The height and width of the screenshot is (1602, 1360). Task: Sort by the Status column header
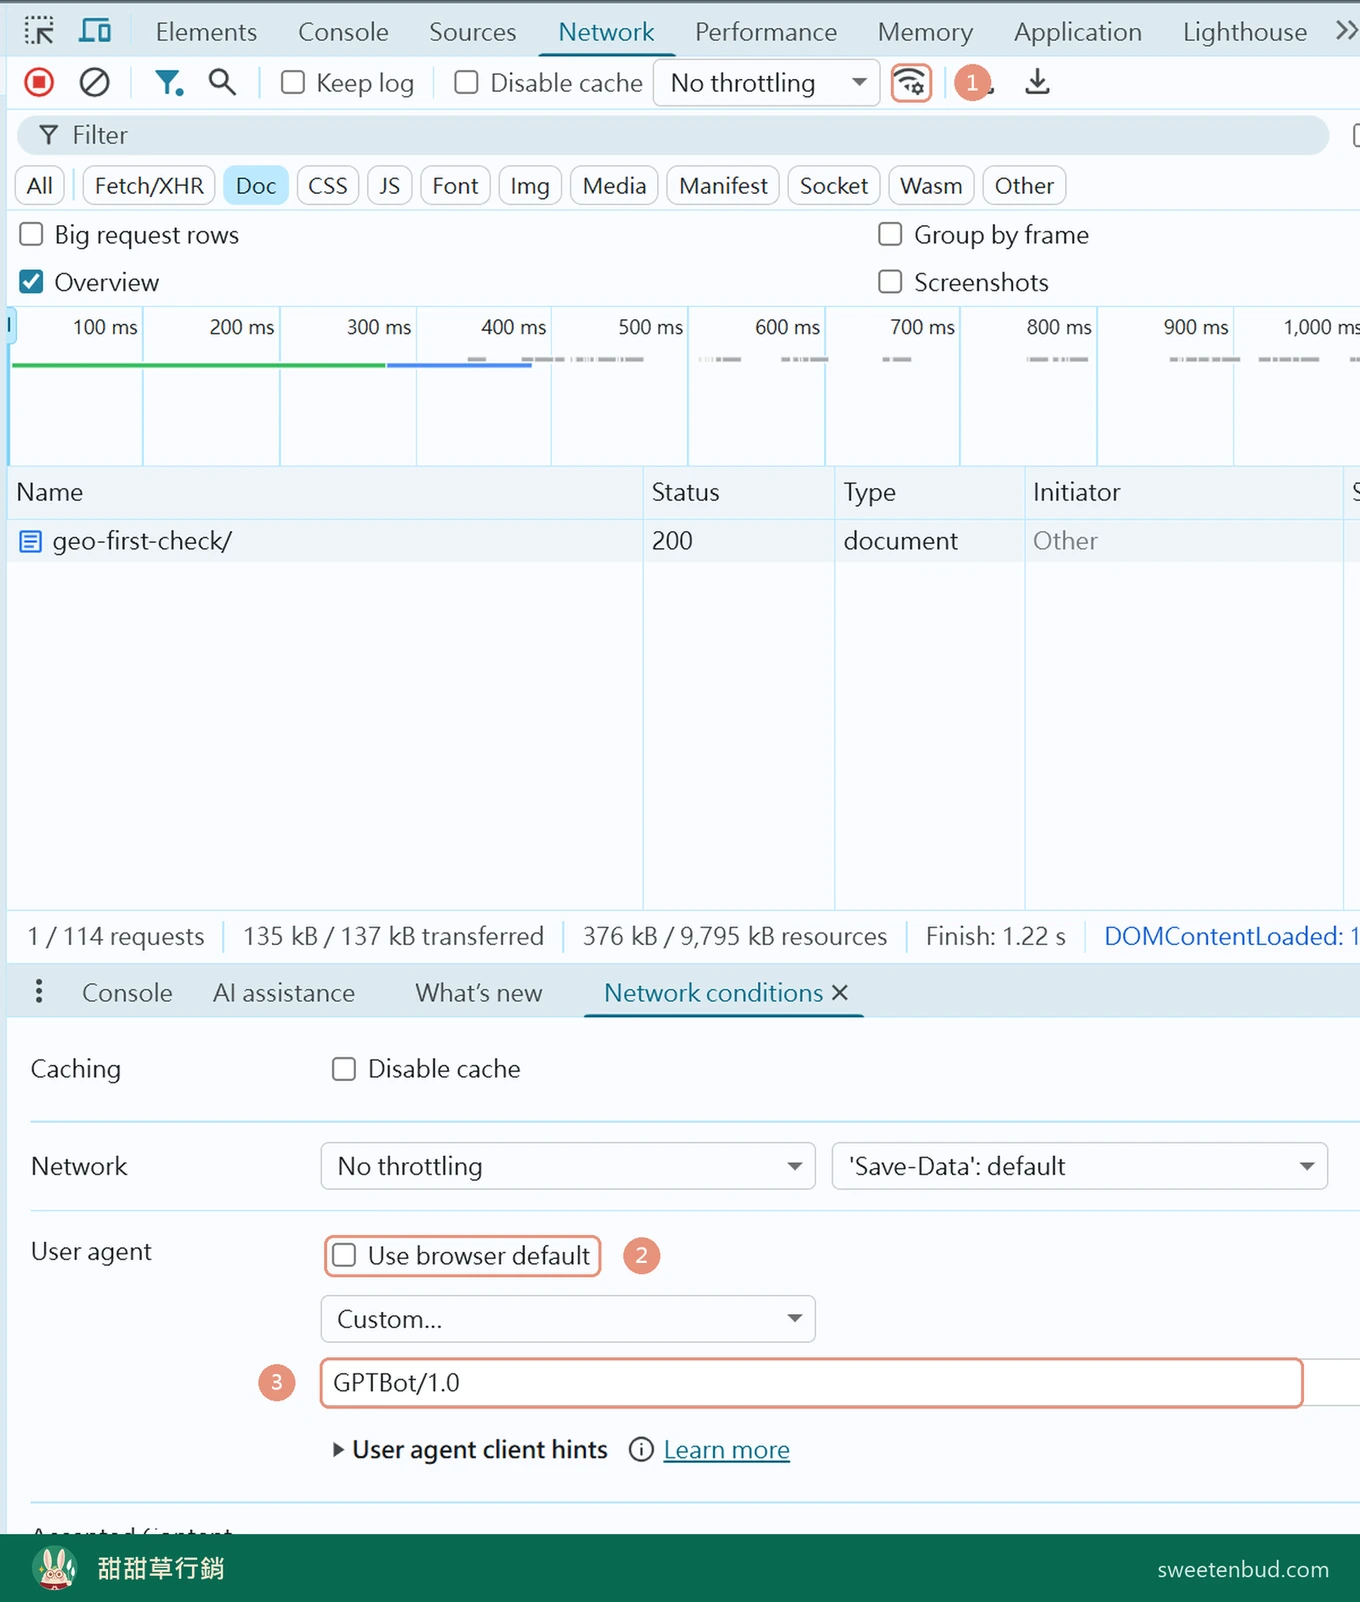pyautogui.click(x=738, y=492)
